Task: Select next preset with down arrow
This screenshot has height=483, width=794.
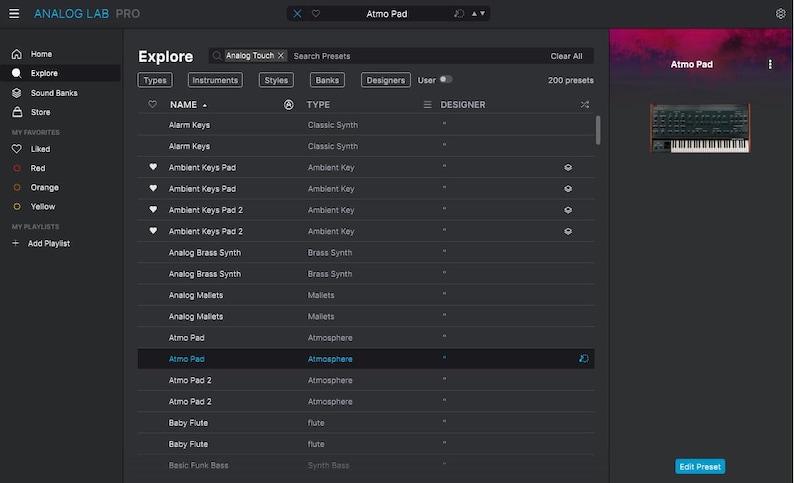Action: [482, 14]
